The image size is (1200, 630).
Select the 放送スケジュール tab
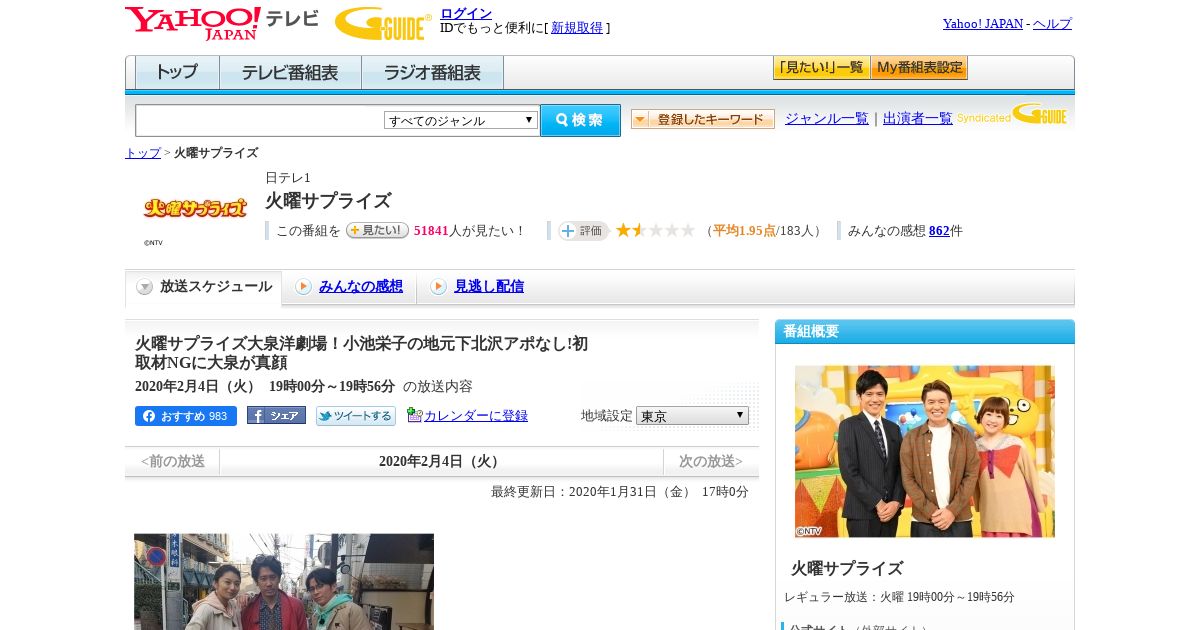pyautogui.click(x=203, y=288)
